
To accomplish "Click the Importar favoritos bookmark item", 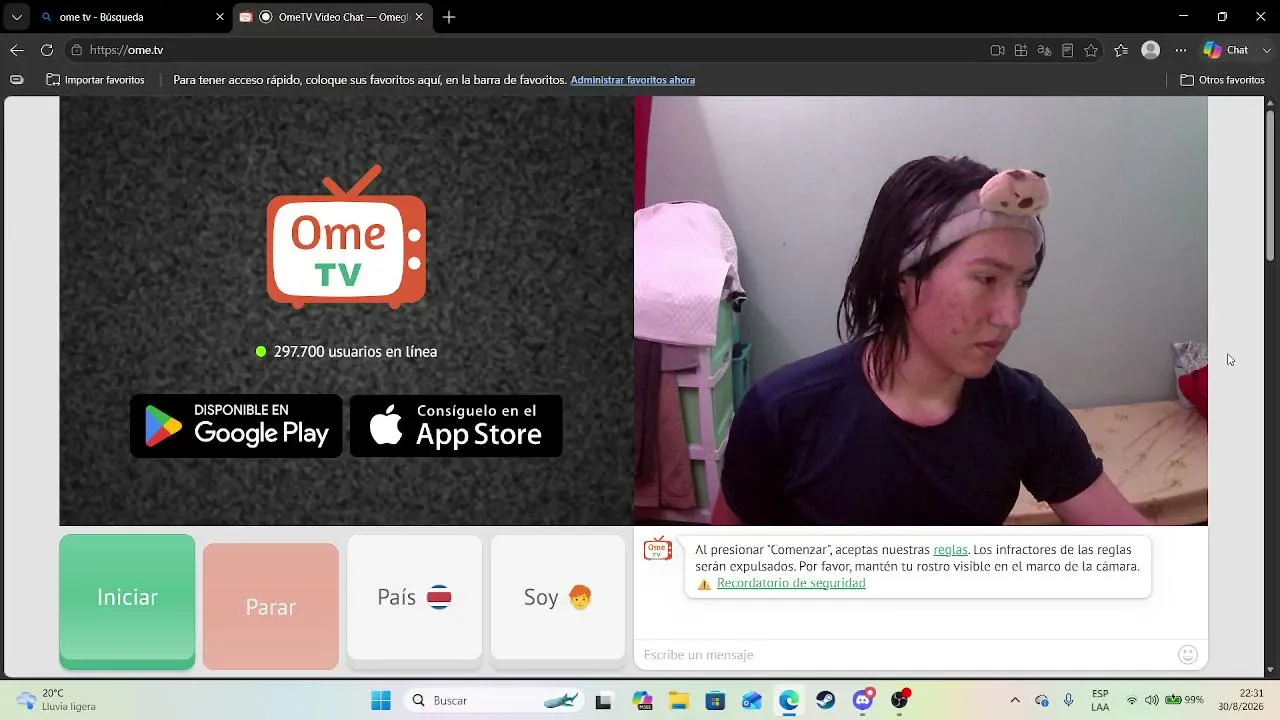I will tap(96, 80).
